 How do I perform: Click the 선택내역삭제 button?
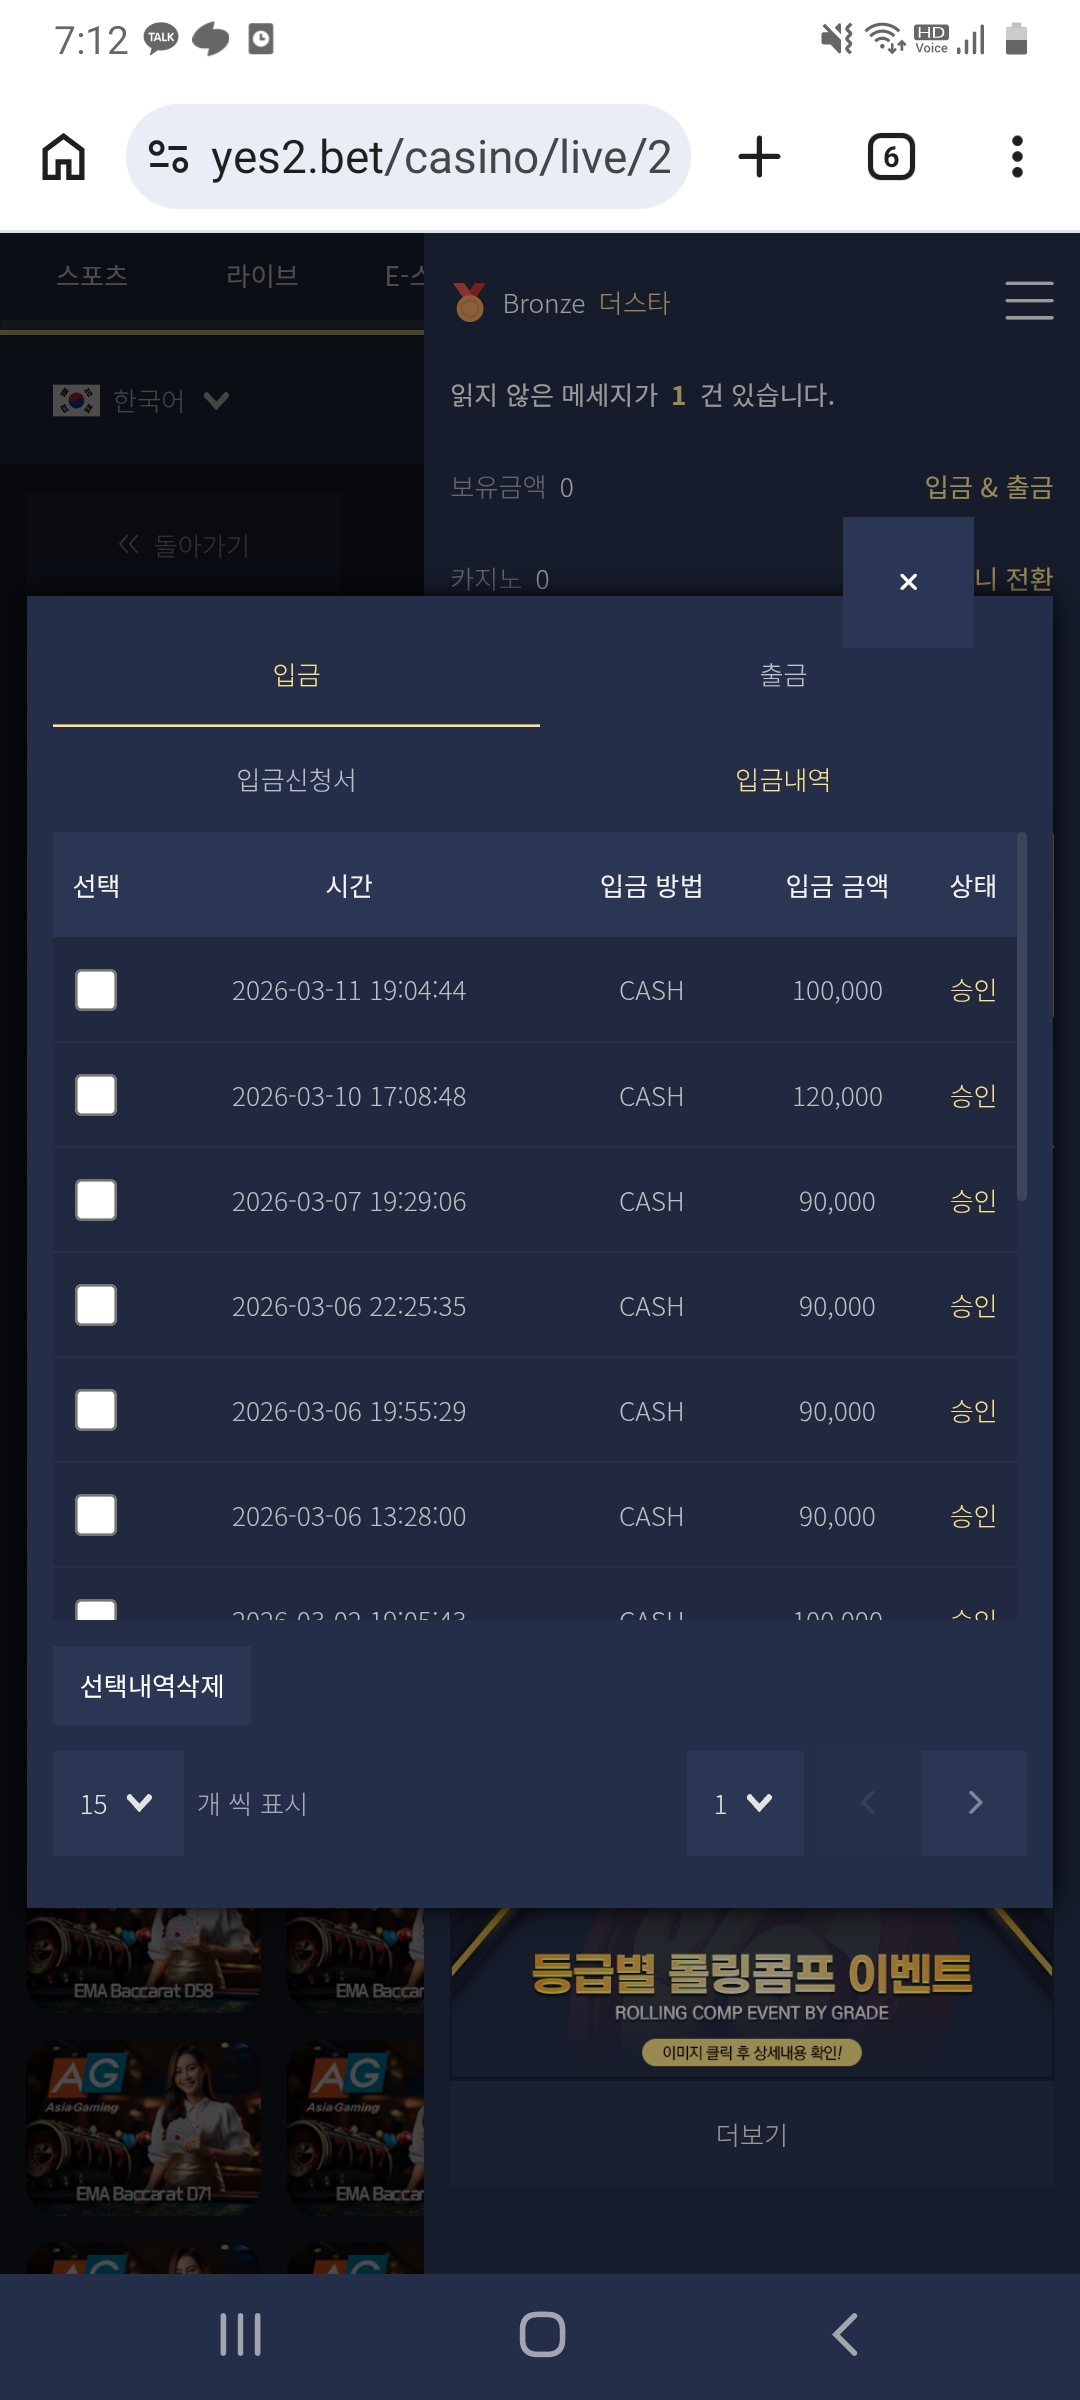click(152, 1686)
